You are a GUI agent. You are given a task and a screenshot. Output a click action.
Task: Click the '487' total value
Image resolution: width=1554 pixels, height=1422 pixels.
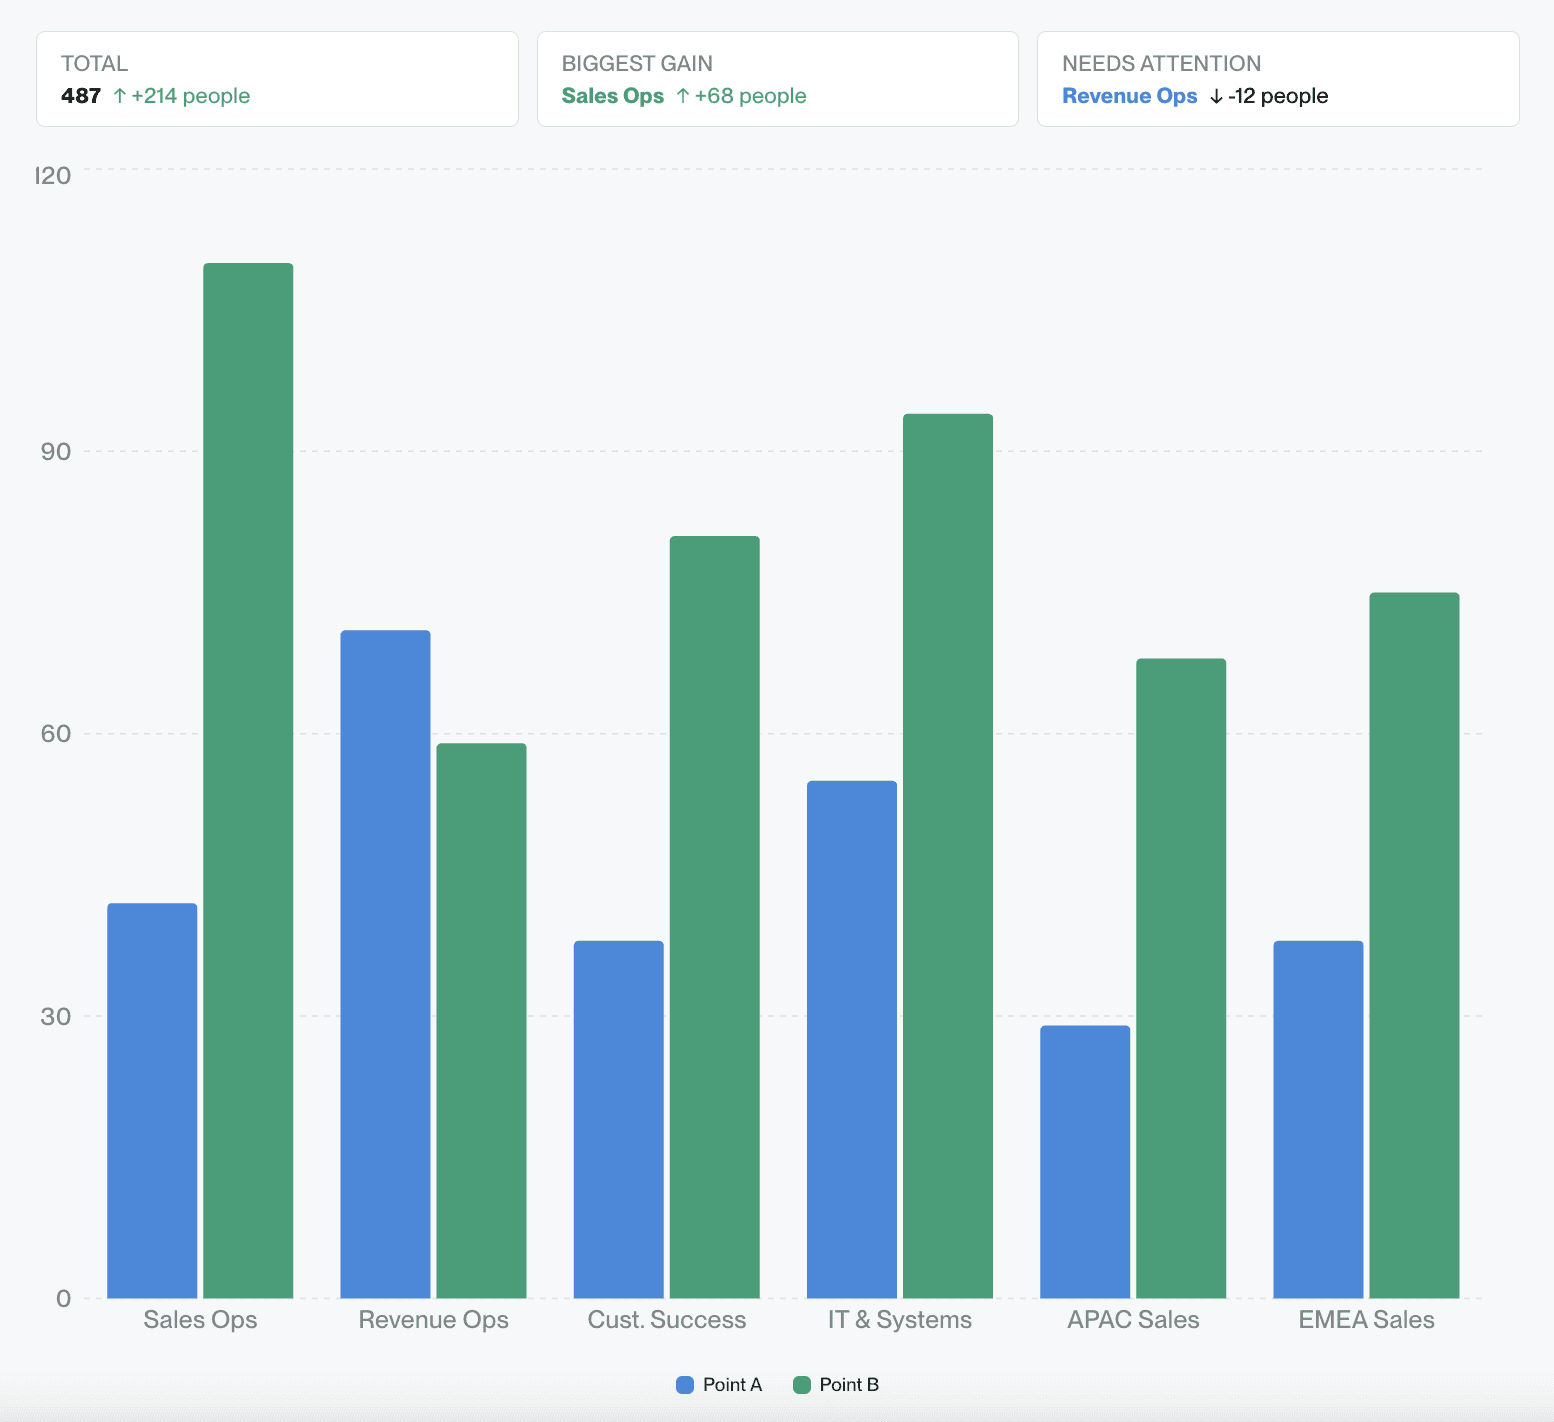81,96
